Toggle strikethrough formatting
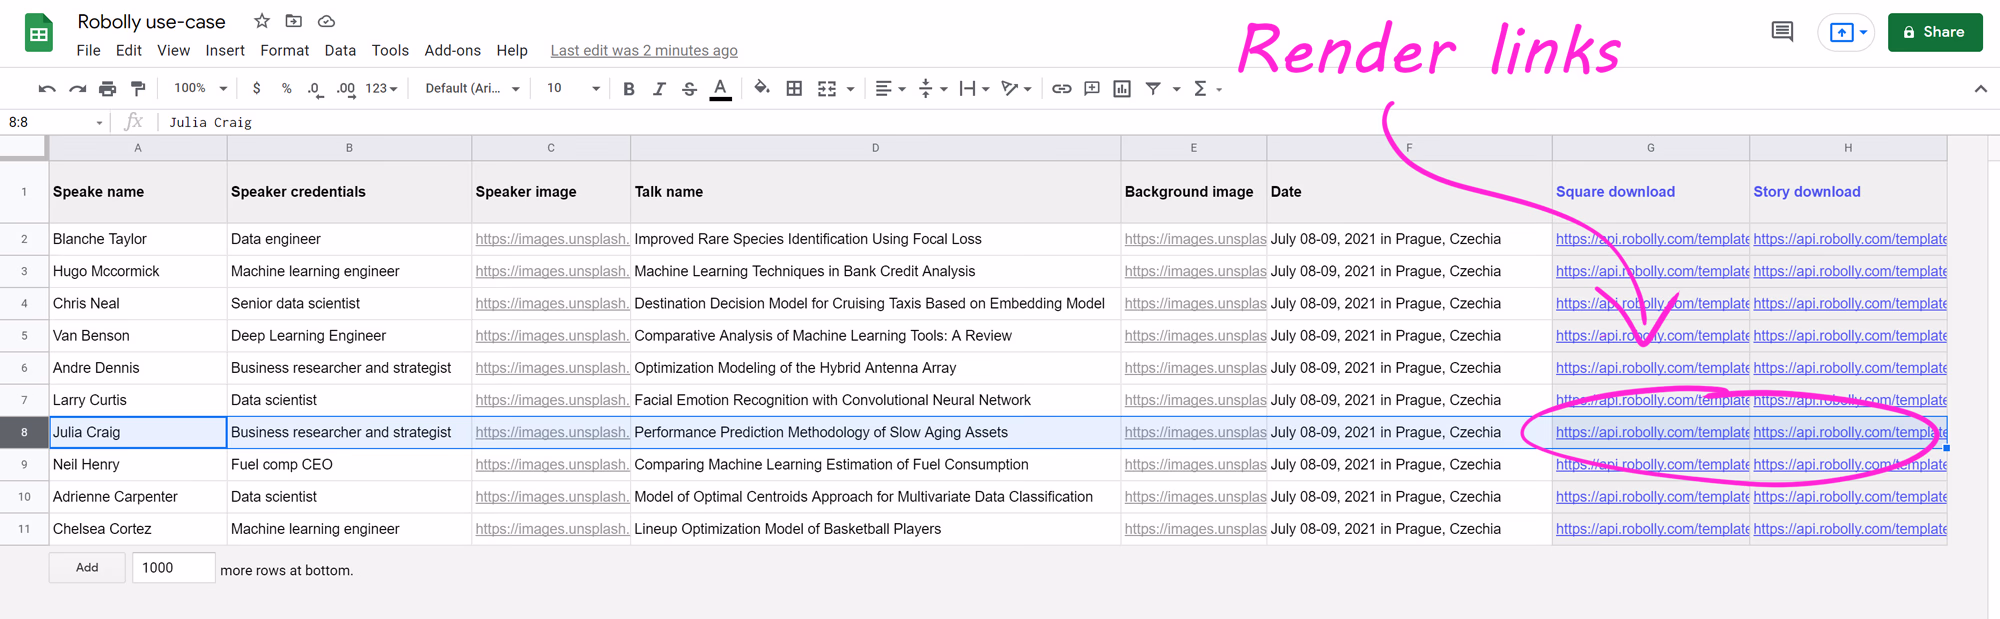The height and width of the screenshot is (619, 2000). (689, 89)
